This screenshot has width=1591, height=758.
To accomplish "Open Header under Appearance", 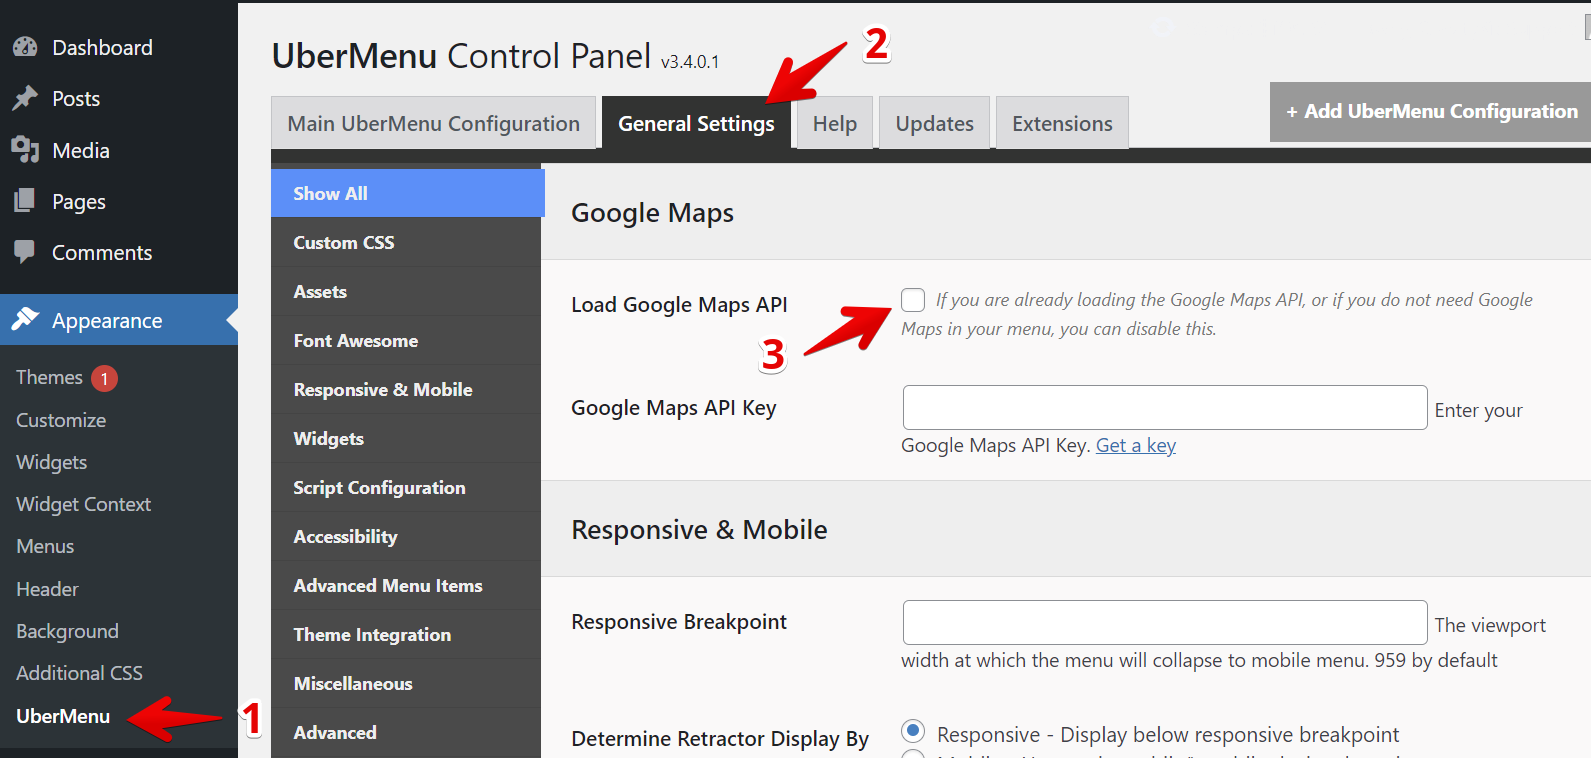I will click(47, 589).
